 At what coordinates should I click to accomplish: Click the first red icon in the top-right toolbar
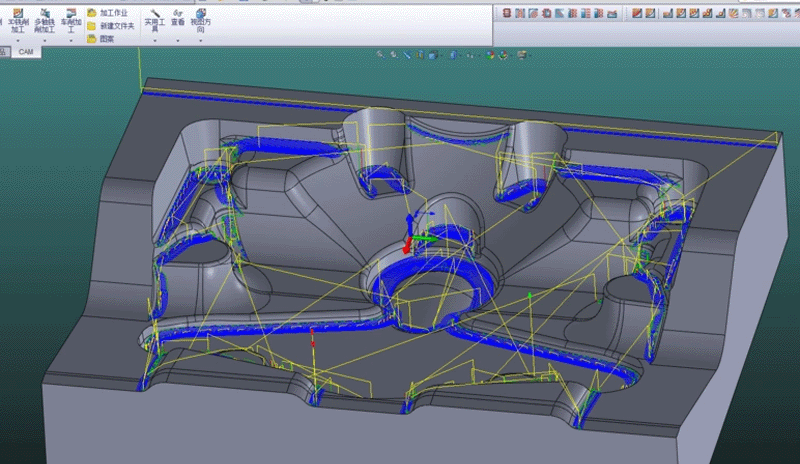point(507,13)
